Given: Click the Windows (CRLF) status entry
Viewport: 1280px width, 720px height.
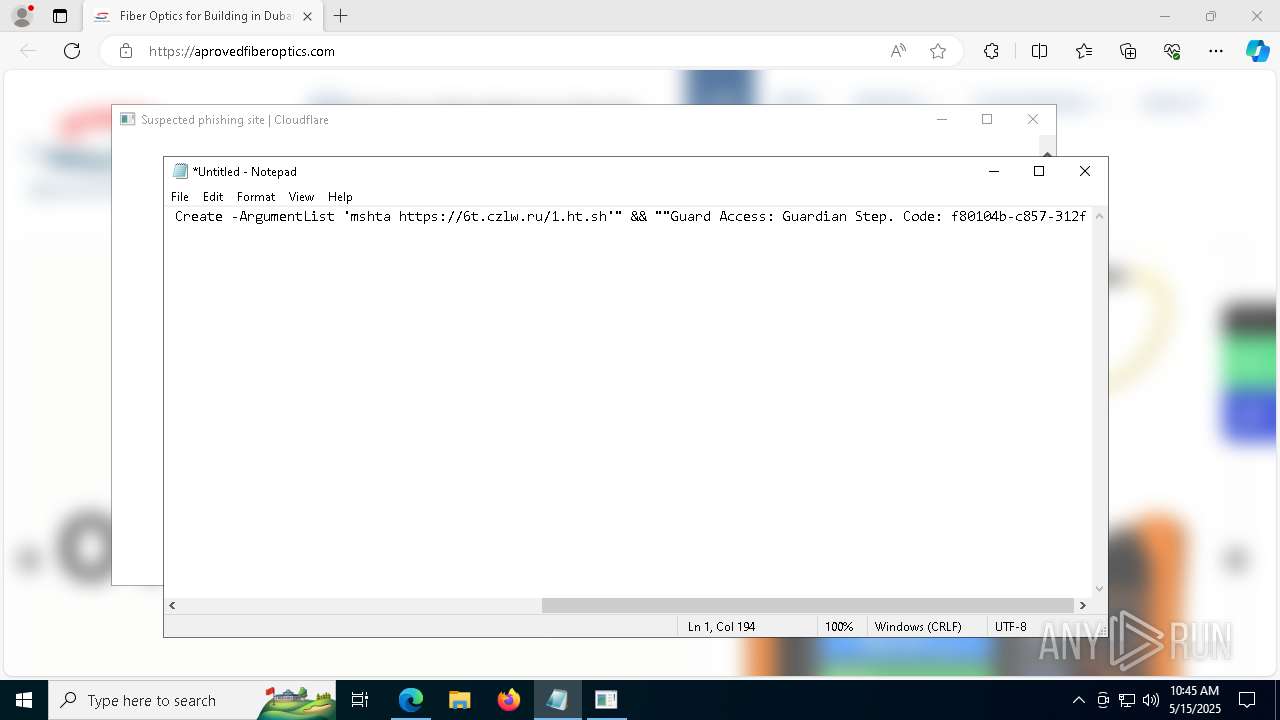Looking at the screenshot, I should pyautogui.click(x=918, y=627).
